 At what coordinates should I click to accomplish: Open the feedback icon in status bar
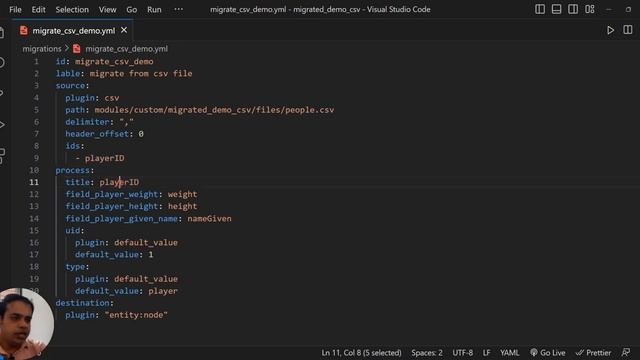[626, 352]
